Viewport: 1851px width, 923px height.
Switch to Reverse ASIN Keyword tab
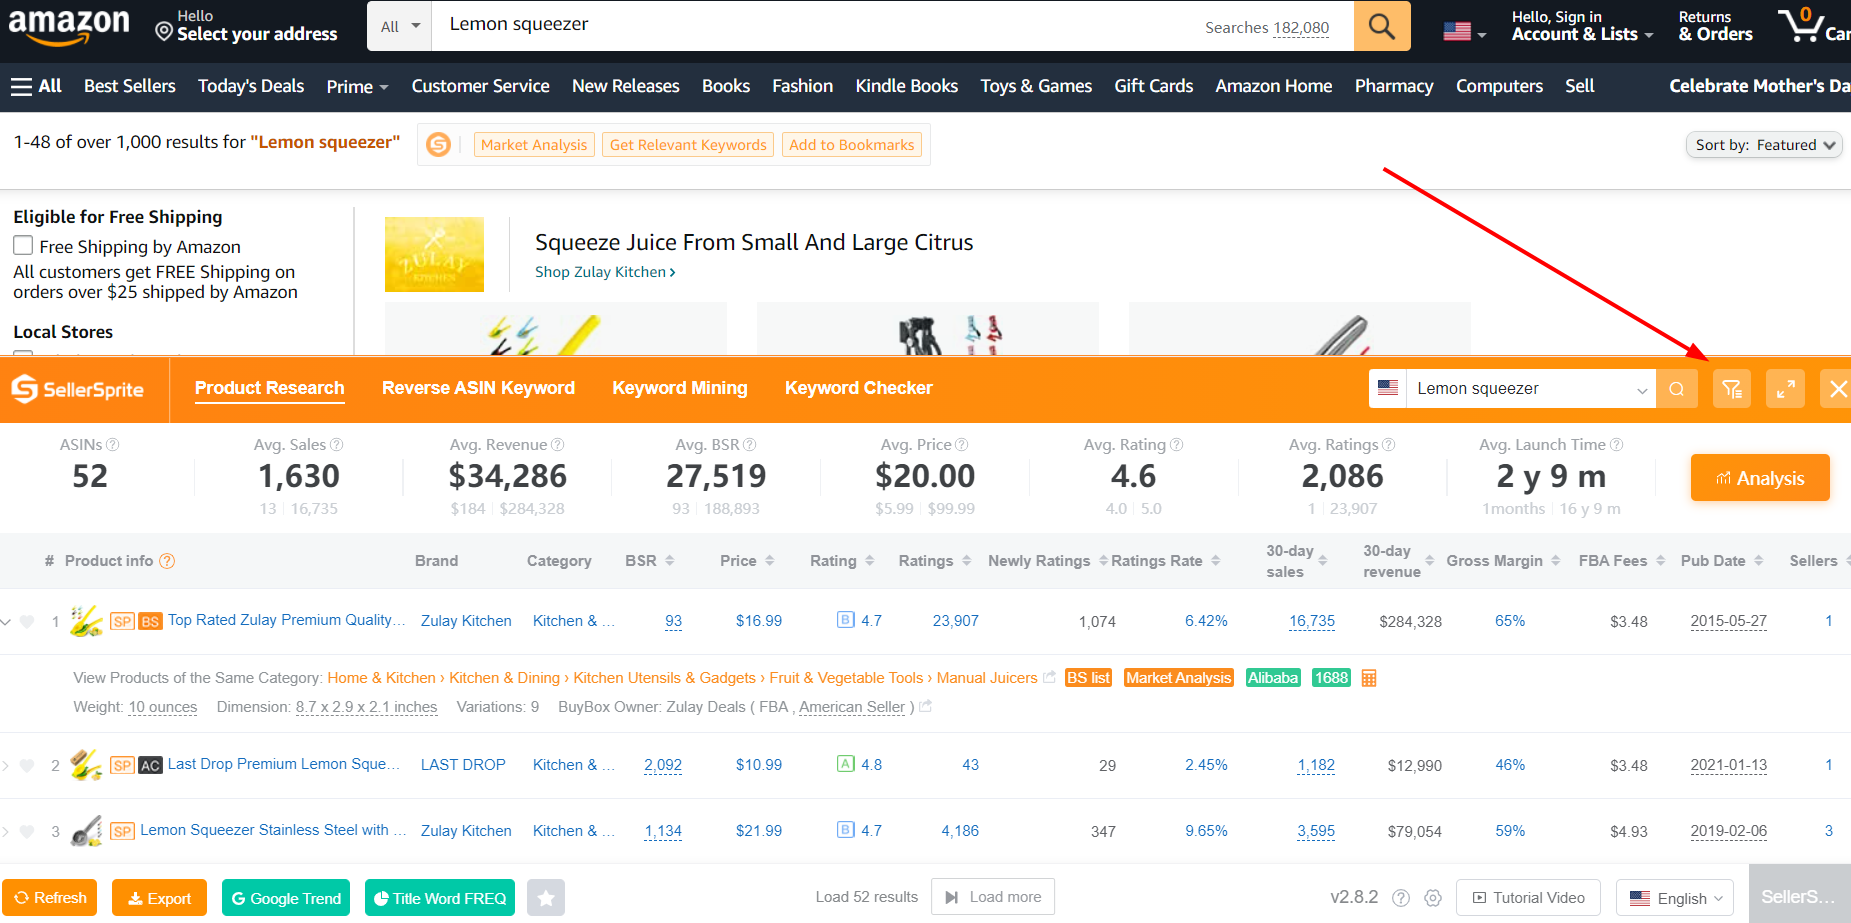click(478, 388)
